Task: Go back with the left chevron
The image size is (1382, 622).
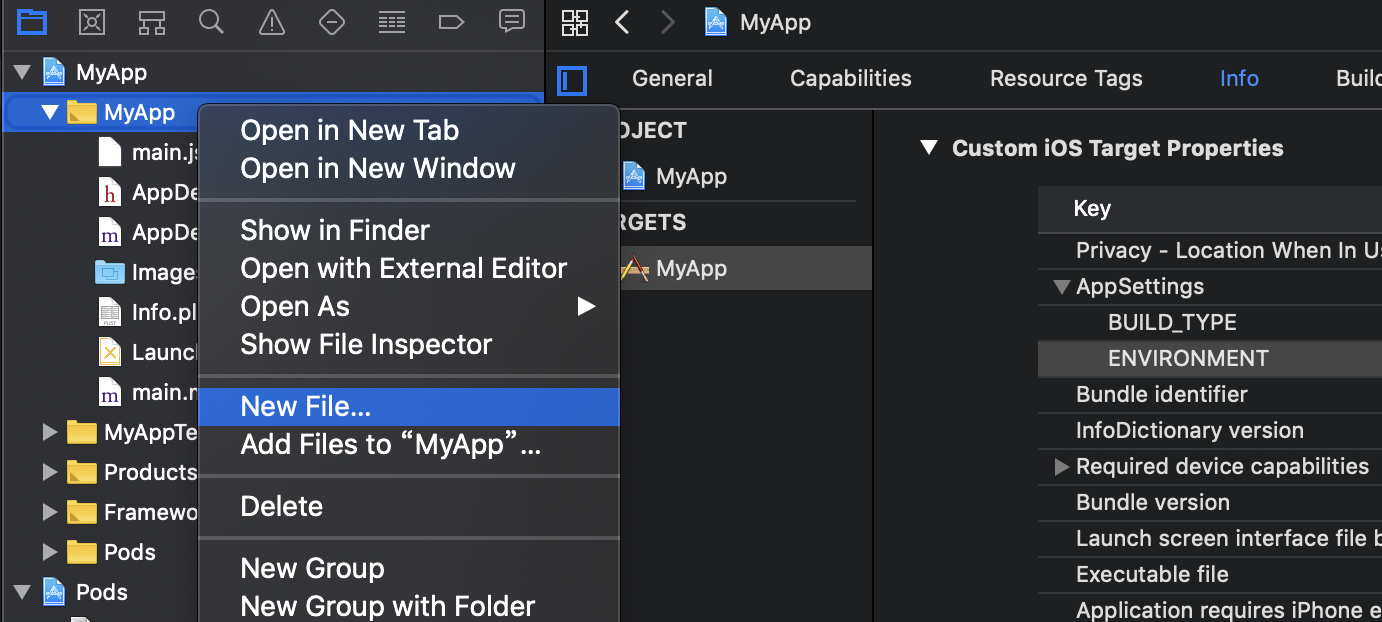Action: pyautogui.click(x=622, y=23)
